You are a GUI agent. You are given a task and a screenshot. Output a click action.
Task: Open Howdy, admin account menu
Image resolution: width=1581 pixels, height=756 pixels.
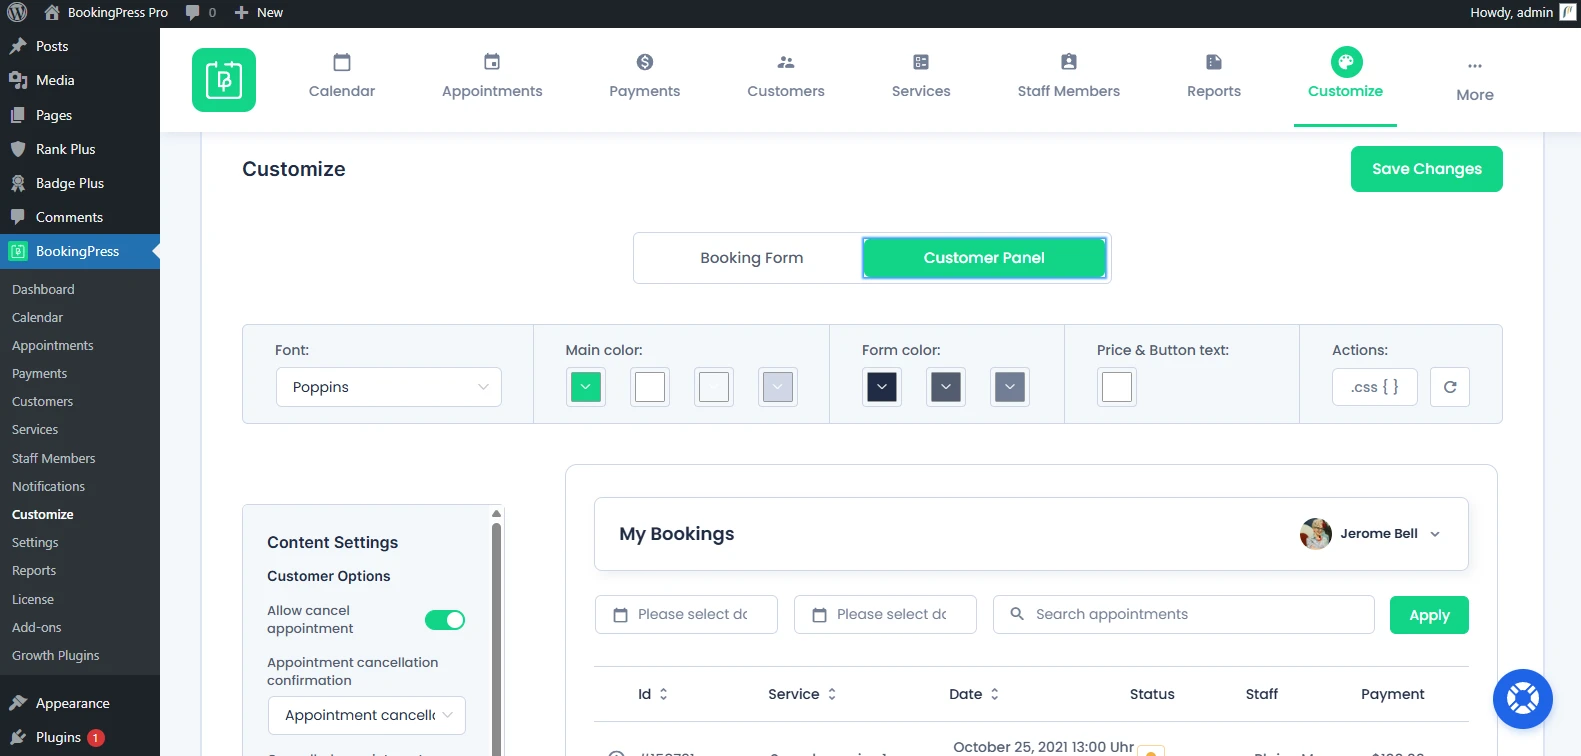[x=1522, y=13]
